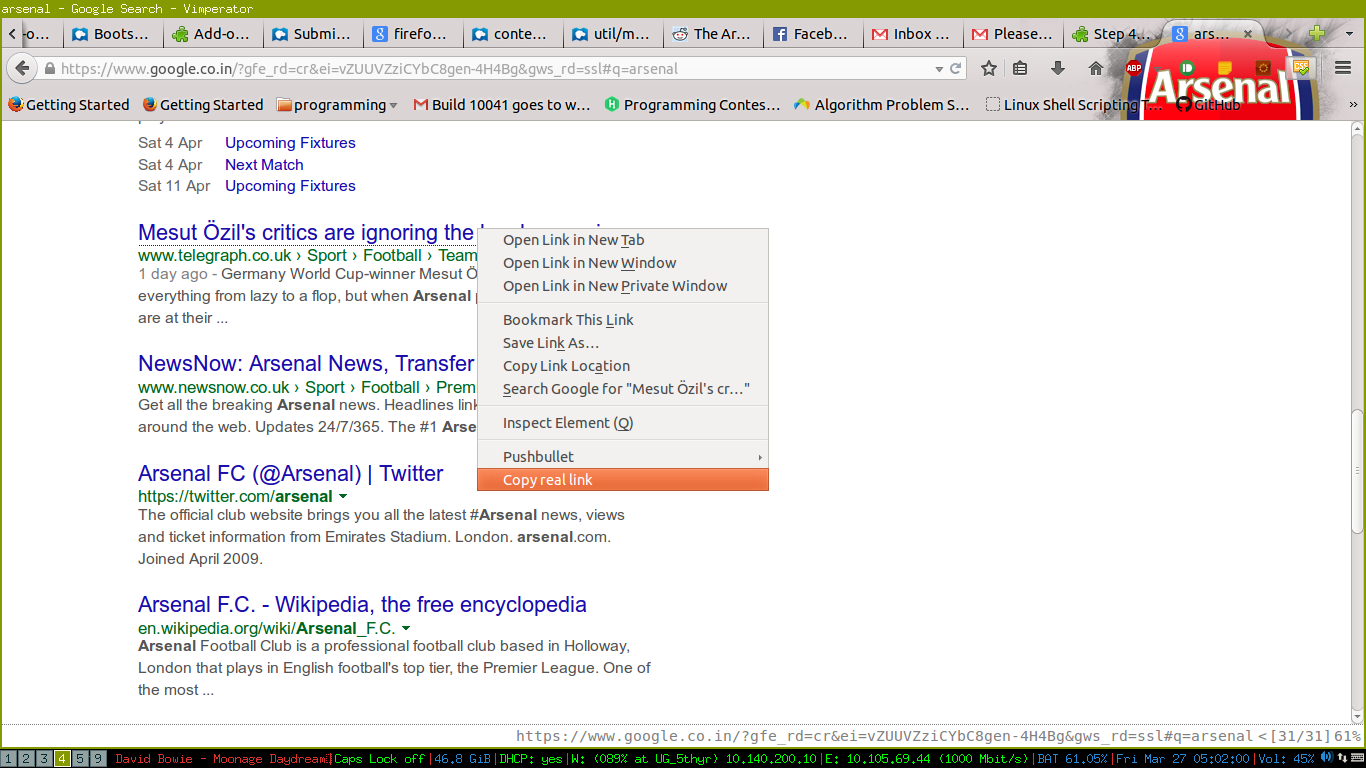Viewport: 1366px width, 768px height.
Task: Switch to the Step 4… tab
Action: [1112, 33]
